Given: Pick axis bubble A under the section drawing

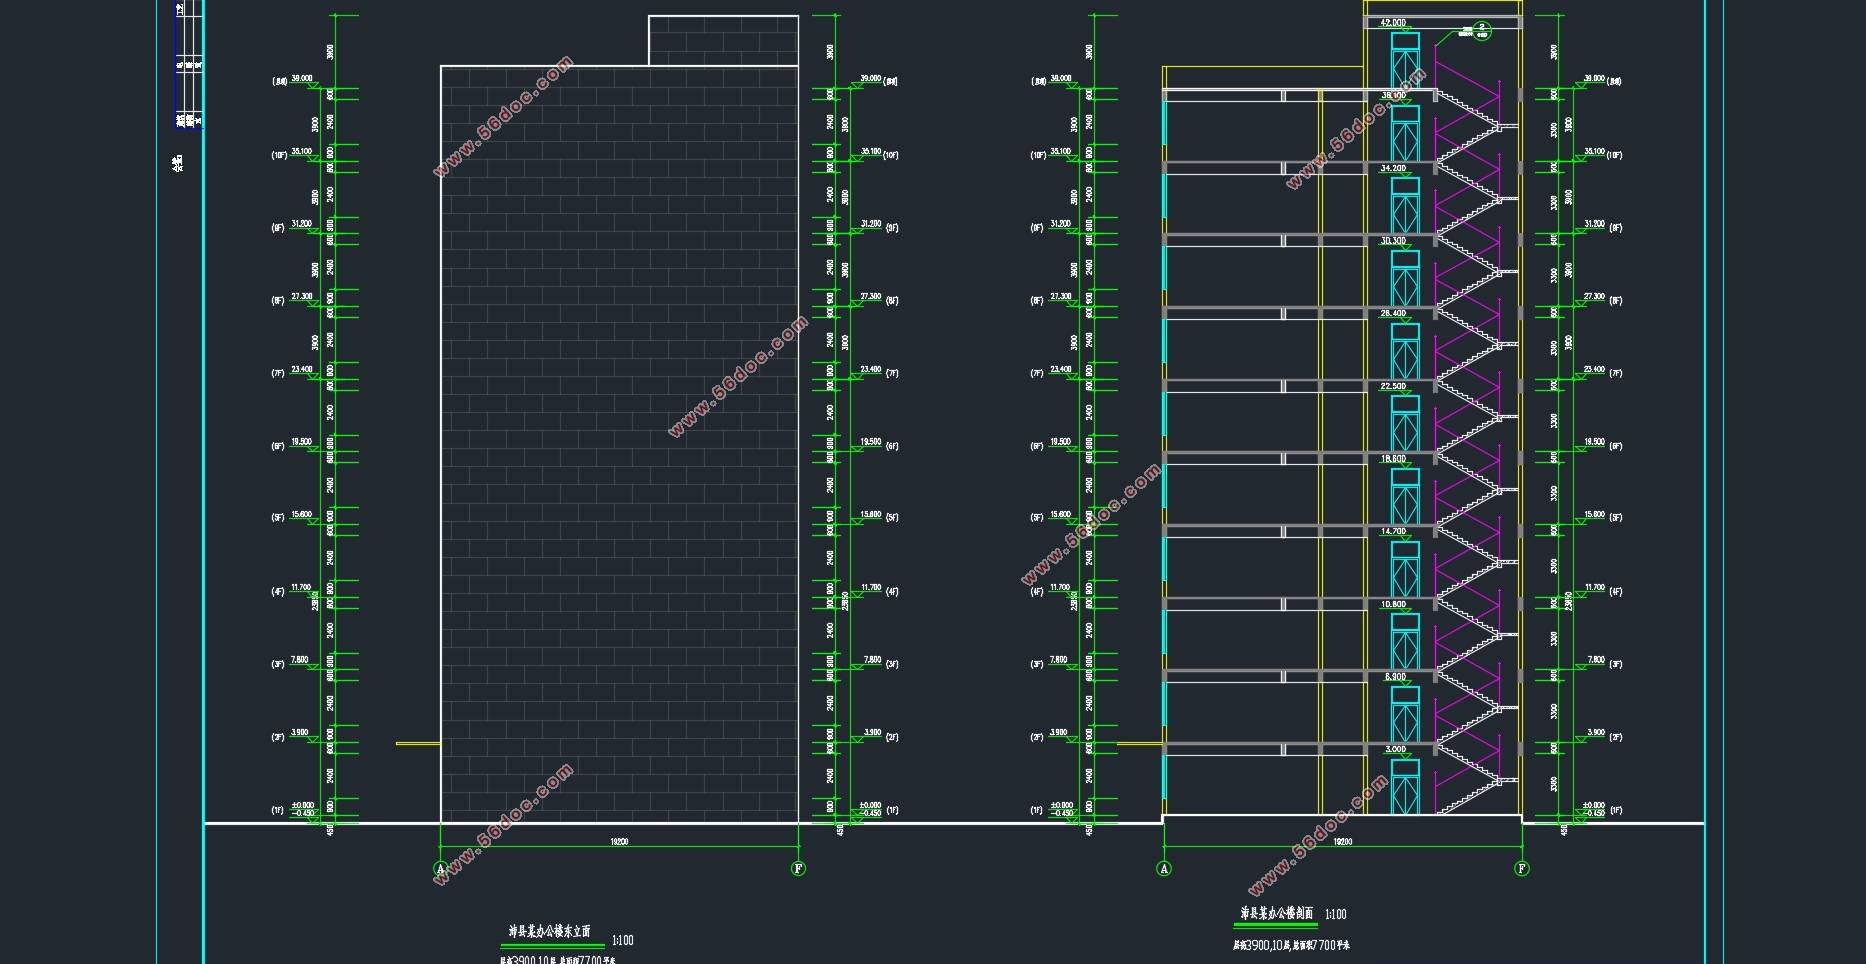Looking at the screenshot, I should (x=1163, y=869).
